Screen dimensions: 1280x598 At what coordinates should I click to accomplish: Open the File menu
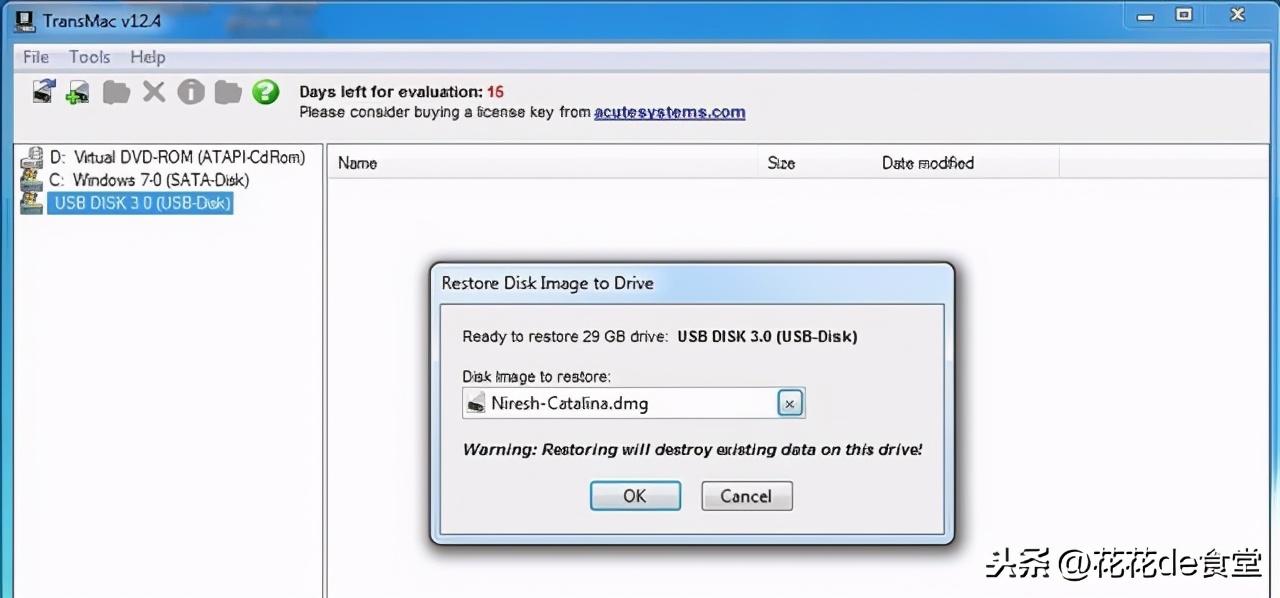click(36, 57)
